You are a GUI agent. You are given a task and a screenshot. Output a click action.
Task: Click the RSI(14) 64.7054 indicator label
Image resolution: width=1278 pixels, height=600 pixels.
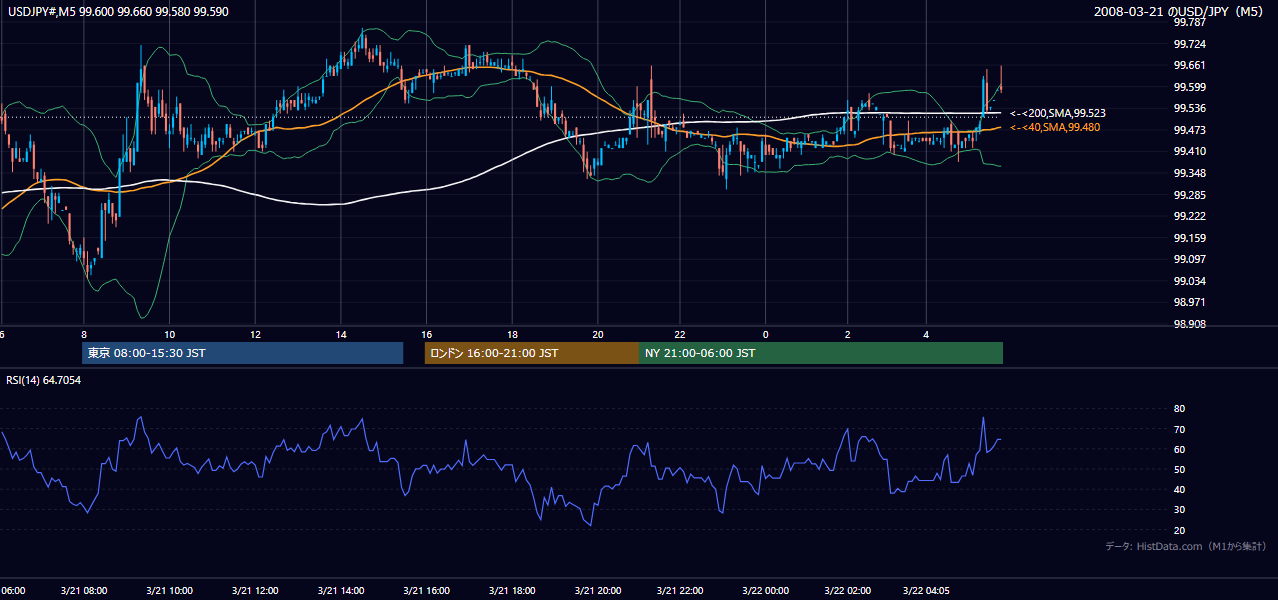pos(44,380)
